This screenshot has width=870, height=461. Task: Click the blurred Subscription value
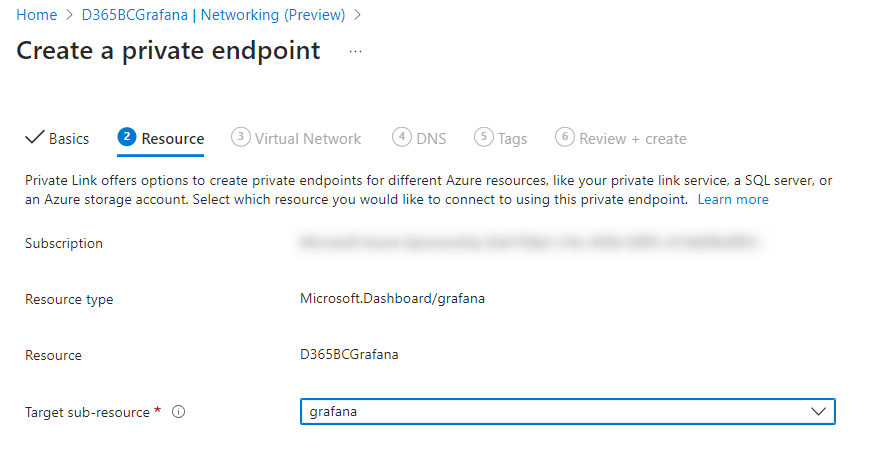coord(527,243)
